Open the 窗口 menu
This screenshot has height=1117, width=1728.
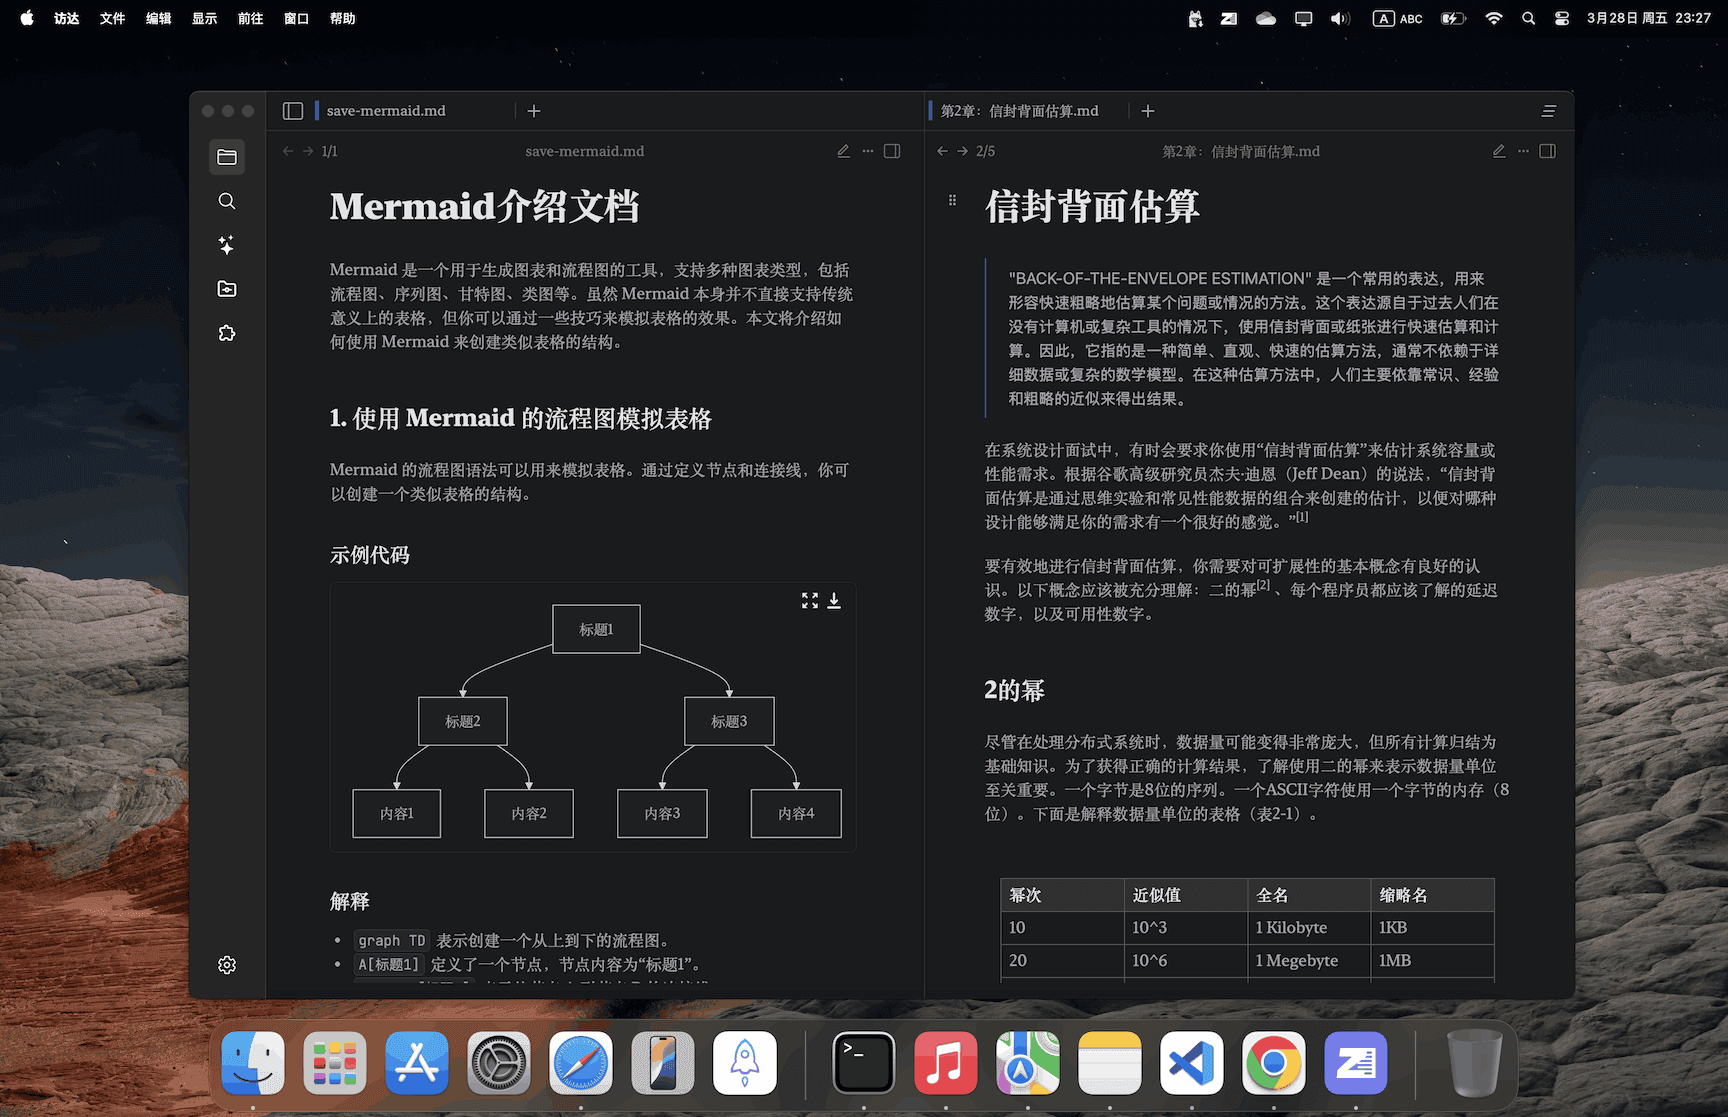pyautogui.click(x=297, y=18)
